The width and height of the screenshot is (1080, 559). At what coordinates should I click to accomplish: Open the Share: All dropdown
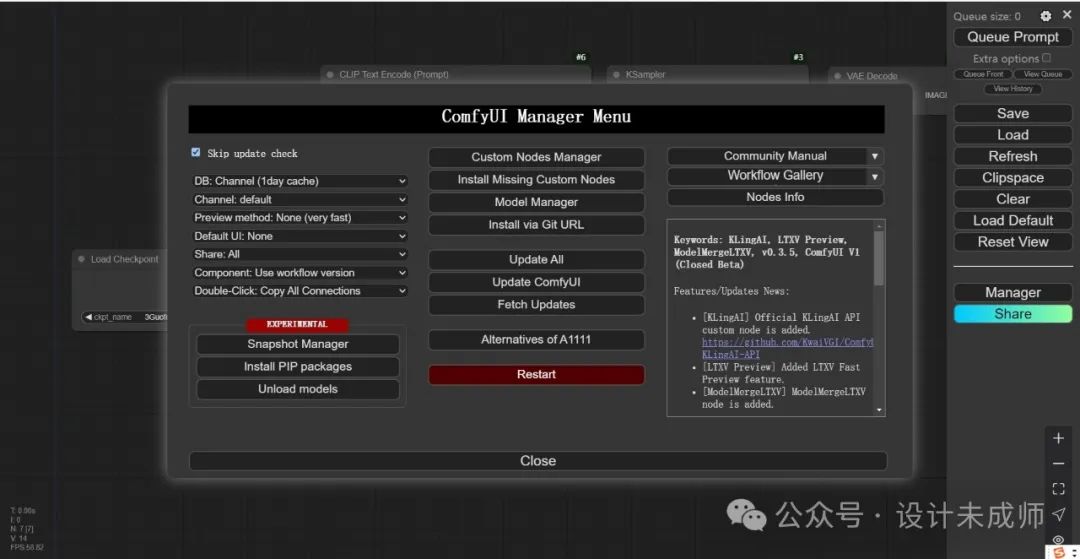click(x=300, y=254)
